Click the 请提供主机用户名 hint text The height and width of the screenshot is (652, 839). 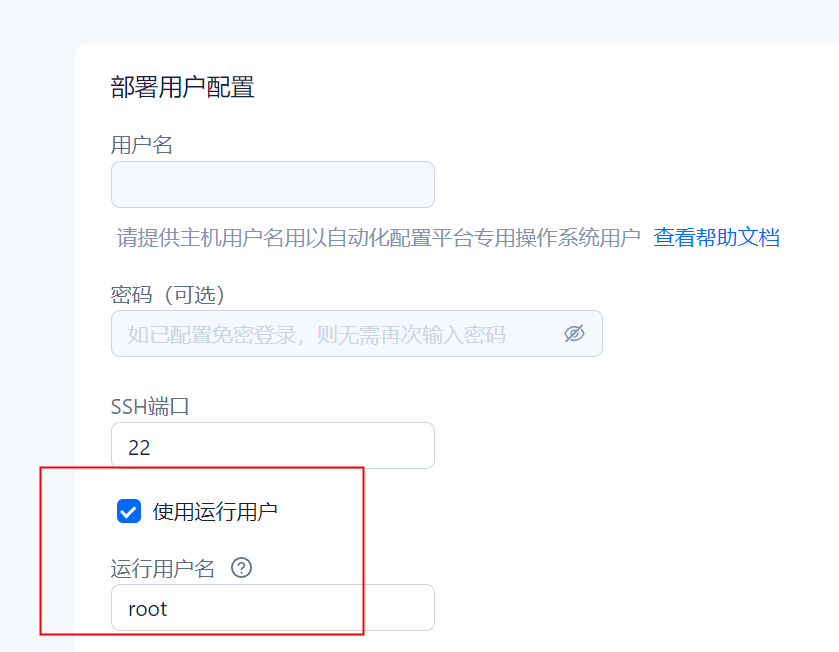point(379,237)
